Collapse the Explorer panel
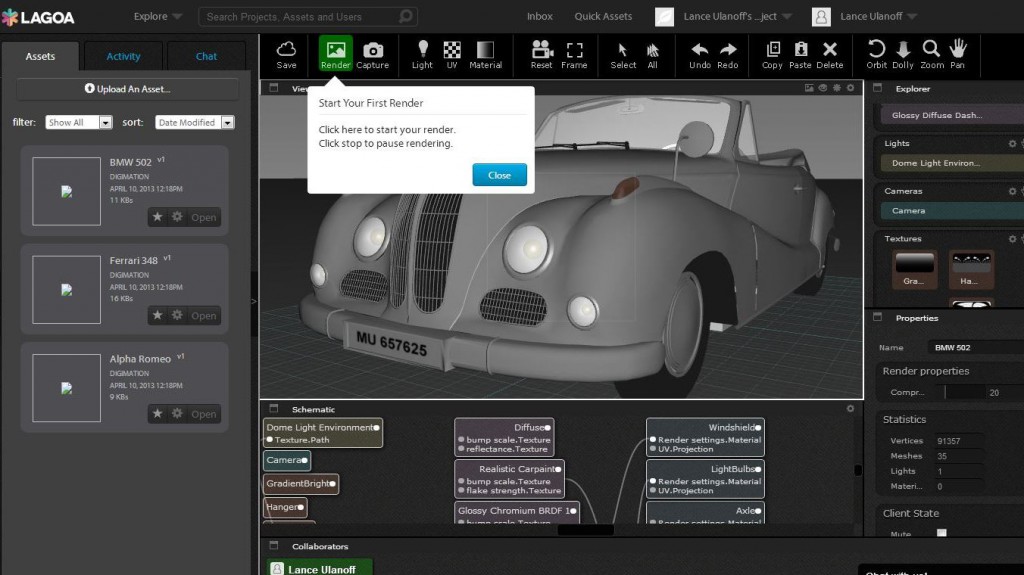1024x575 pixels. (x=878, y=88)
